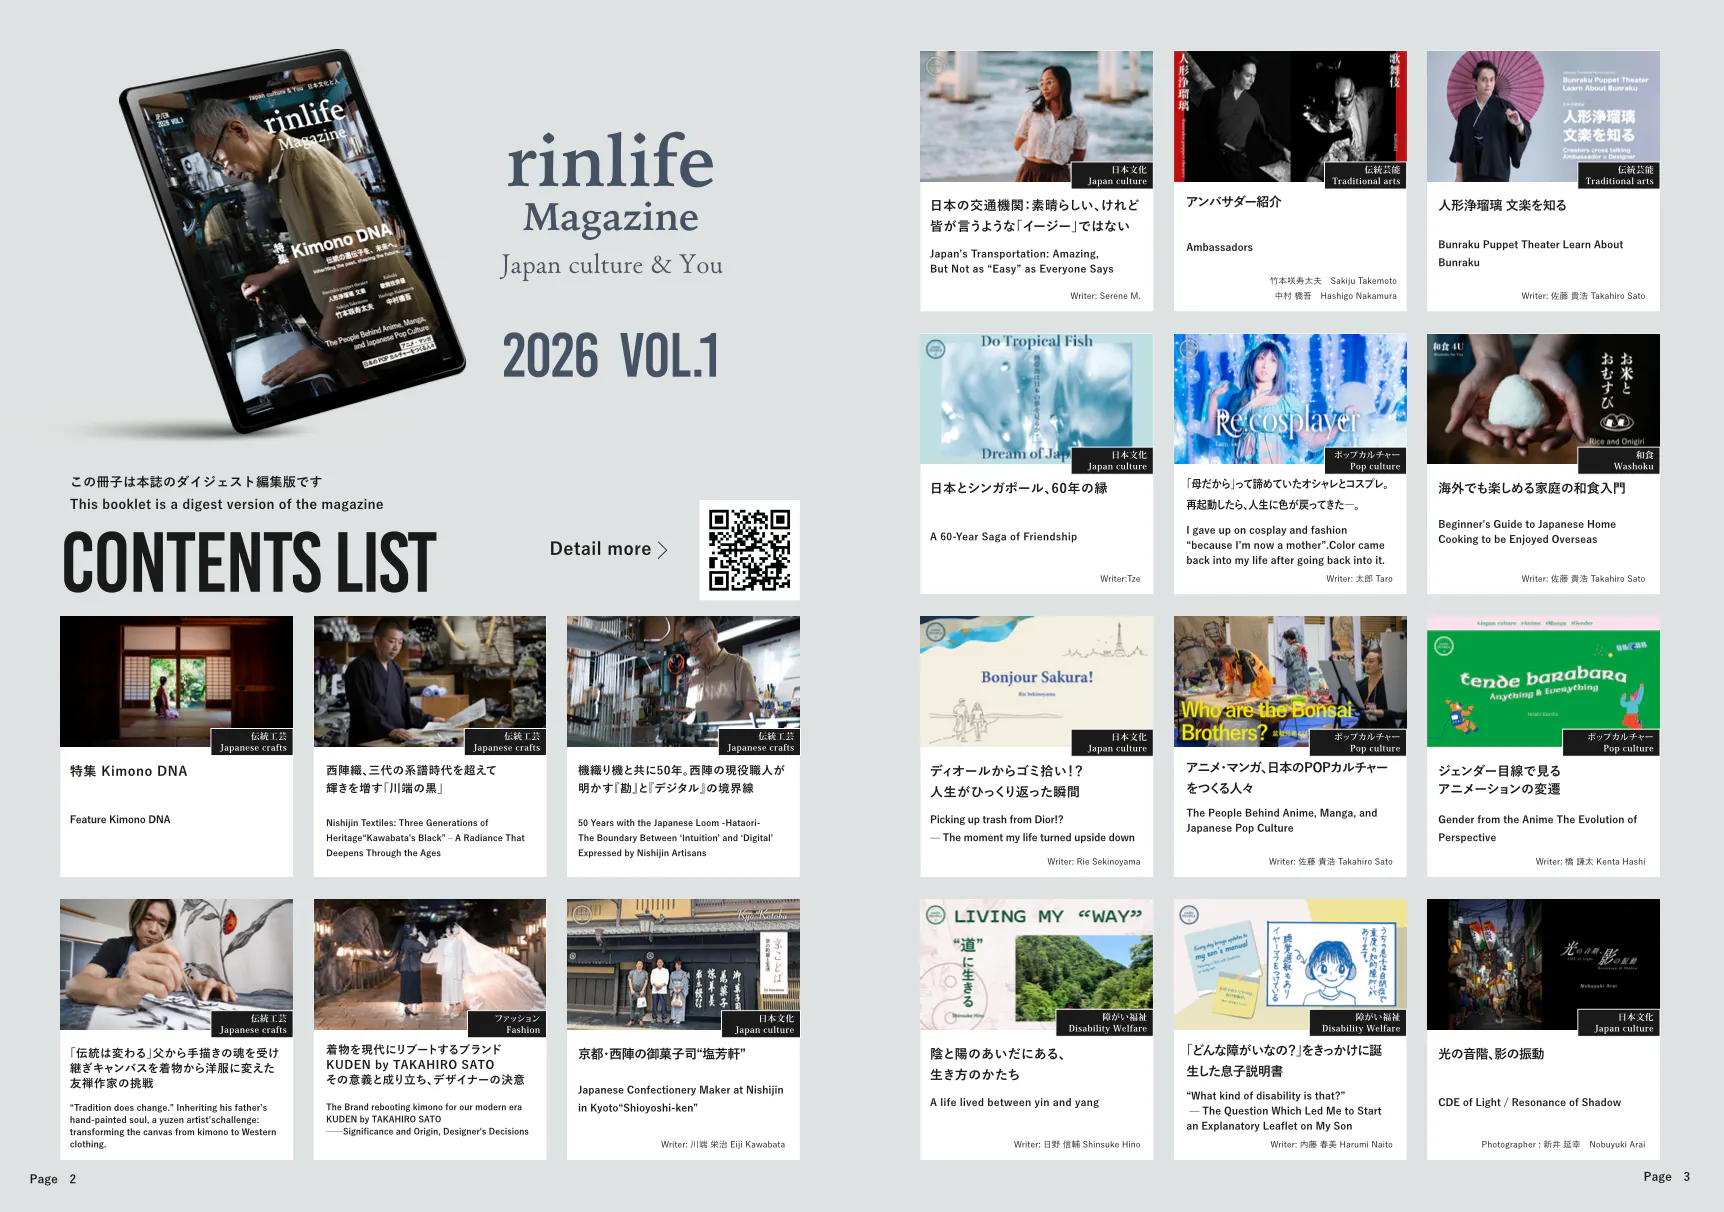Screen dimensions: 1724x1212
Task: Click the Page 3 number label
Action: 1666,1177
